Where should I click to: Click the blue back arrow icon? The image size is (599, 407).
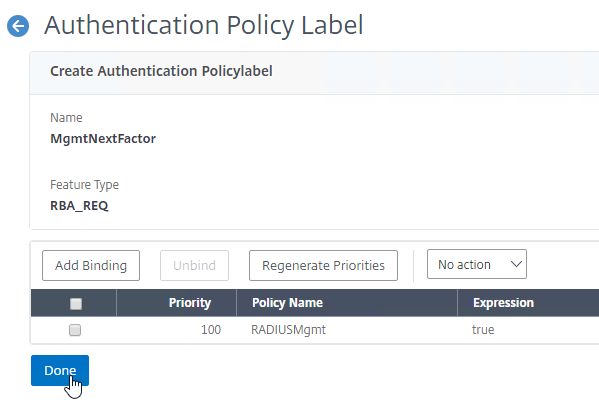pos(18,26)
